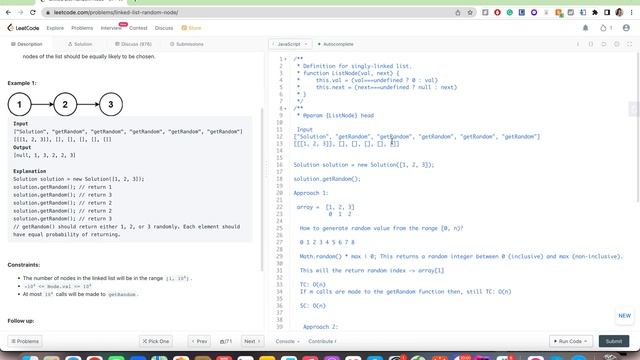Go to the Prev problem

200,341
